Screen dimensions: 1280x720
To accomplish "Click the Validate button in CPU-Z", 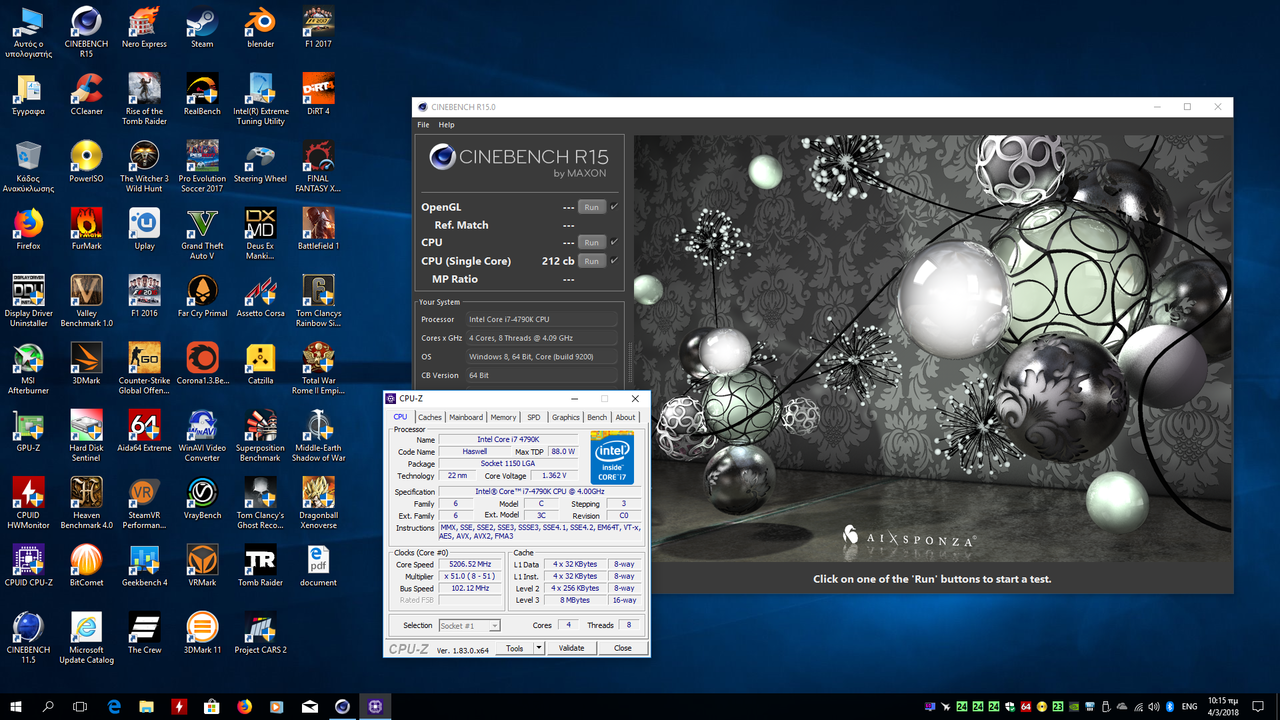I will pos(571,648).
